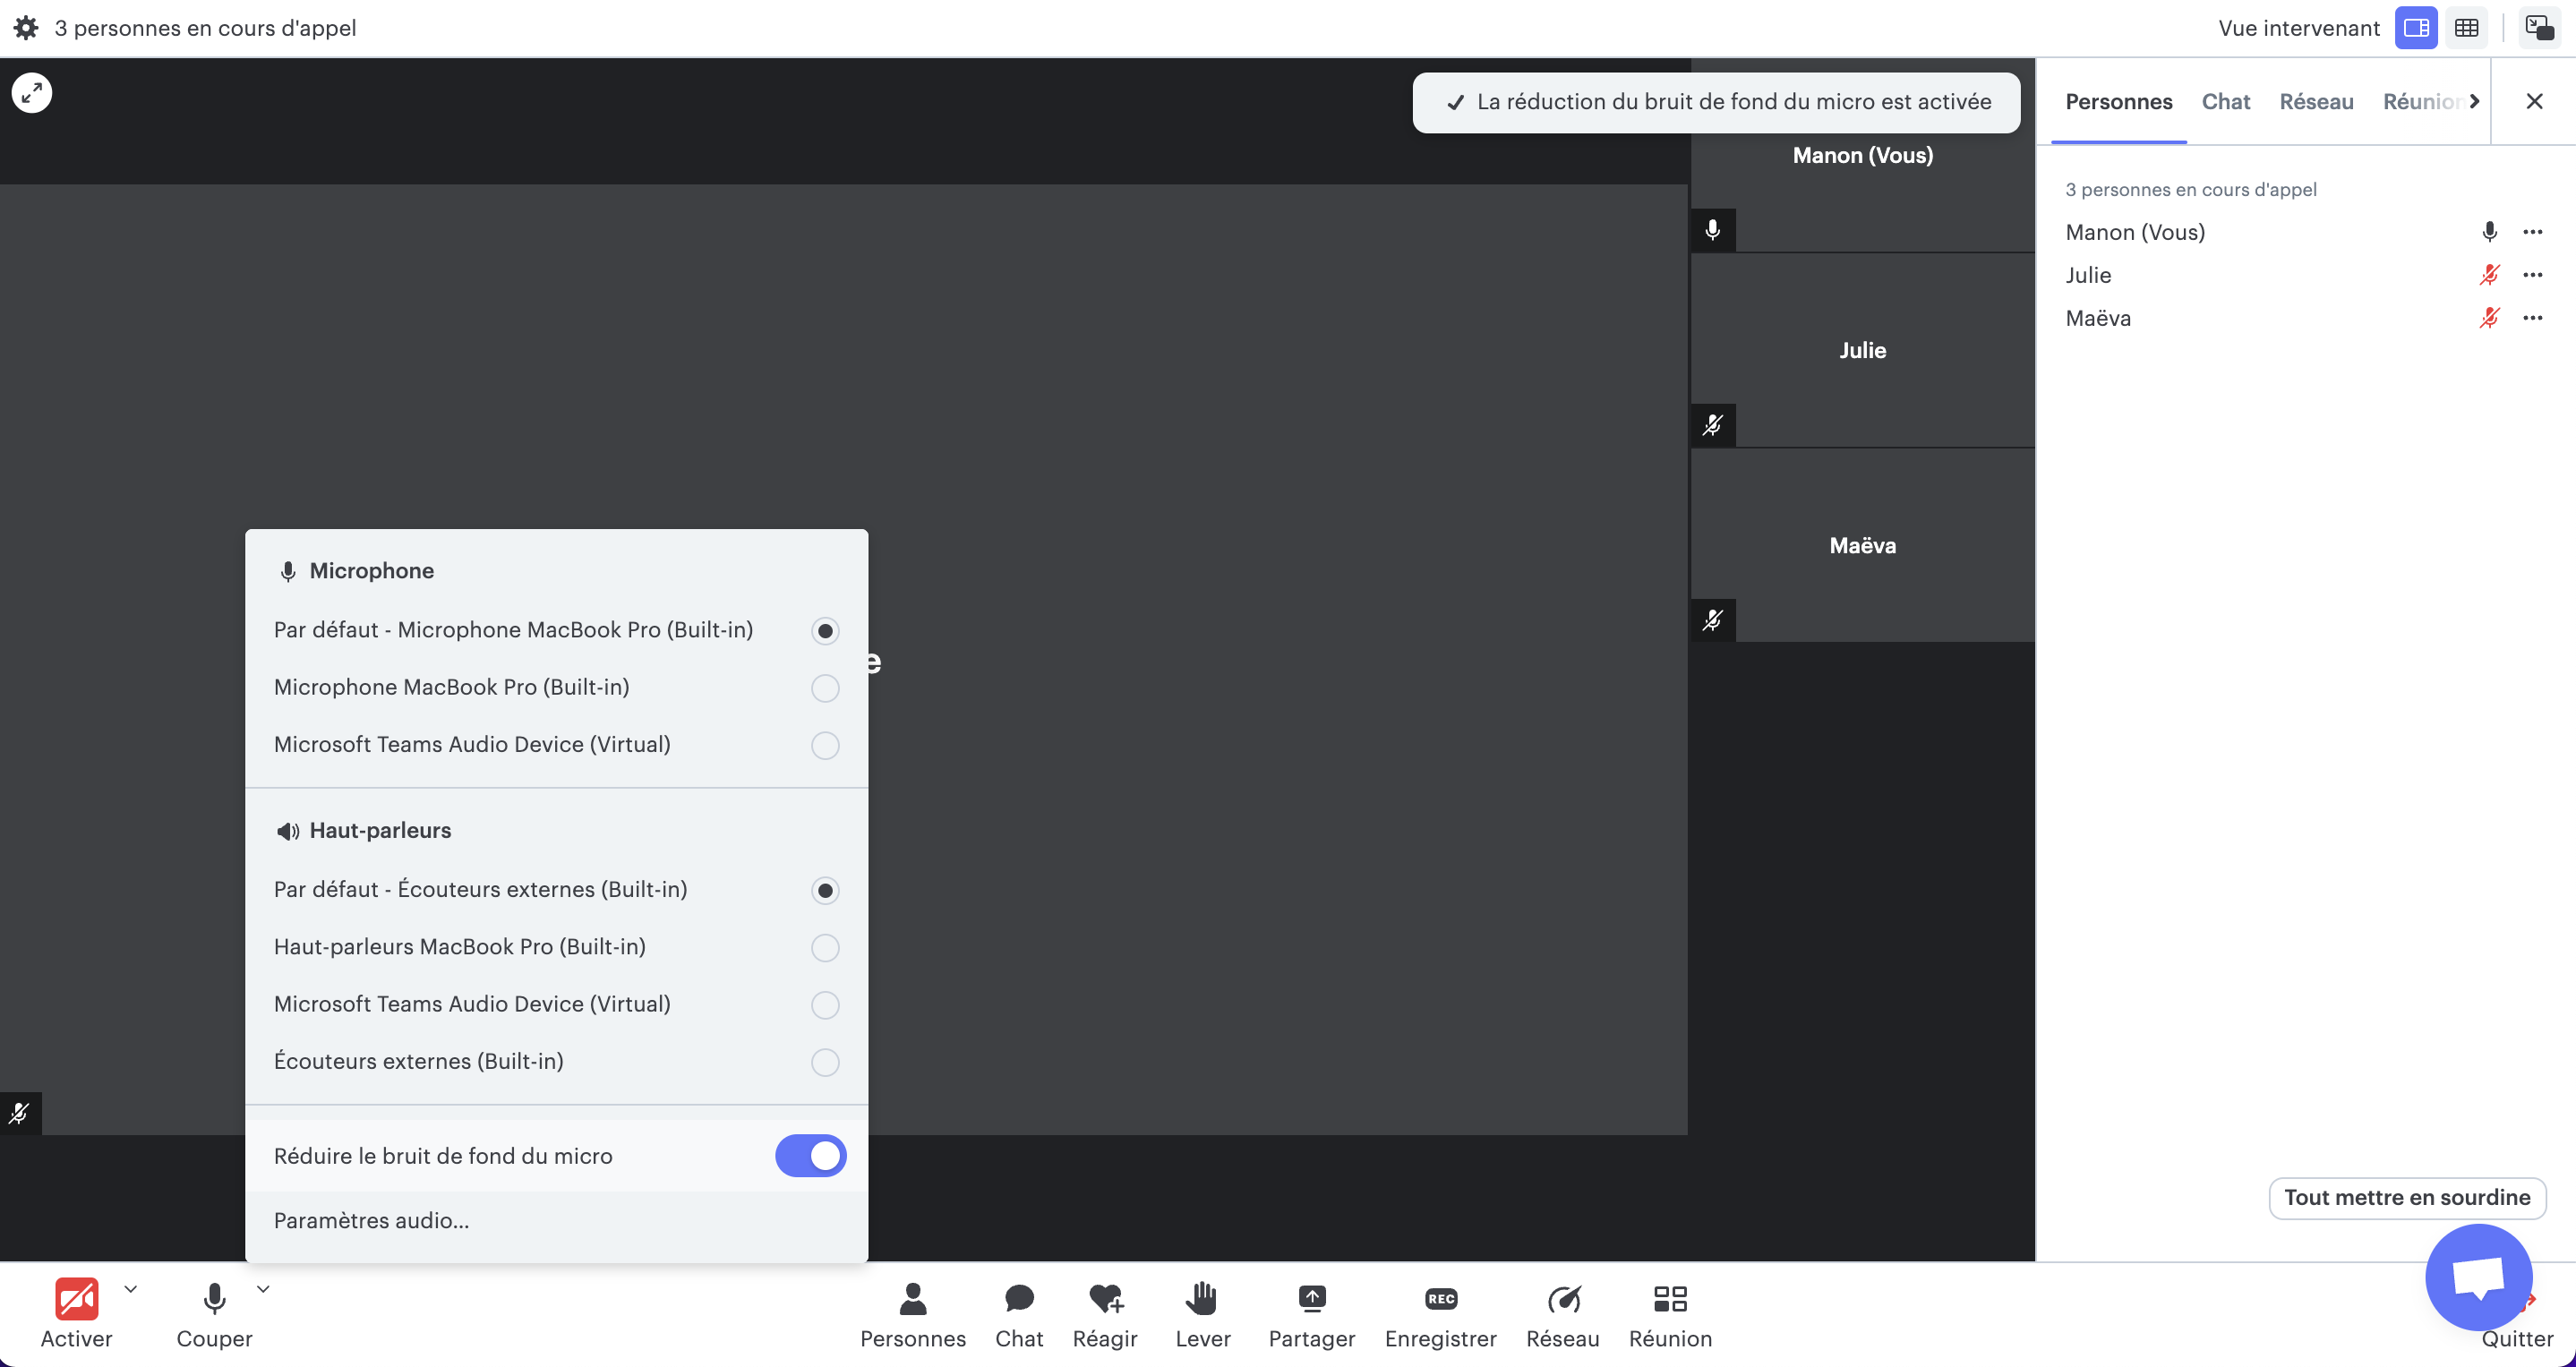
Task: Click the Microphone section header
Action: (x=355, y=571)
